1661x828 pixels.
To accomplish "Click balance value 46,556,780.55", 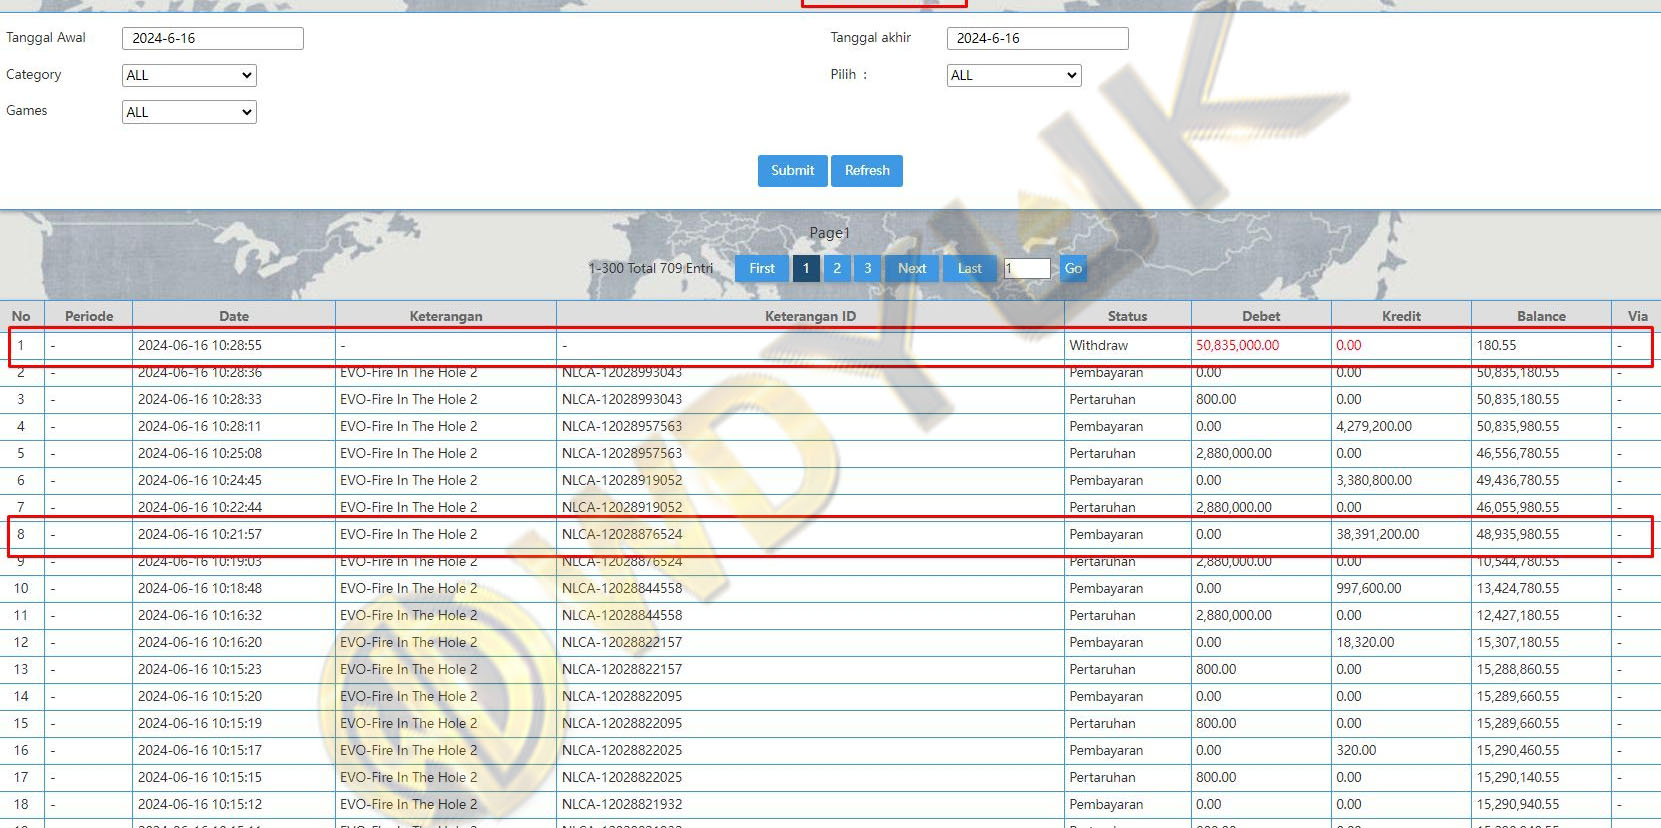I will coord(1518,453).
